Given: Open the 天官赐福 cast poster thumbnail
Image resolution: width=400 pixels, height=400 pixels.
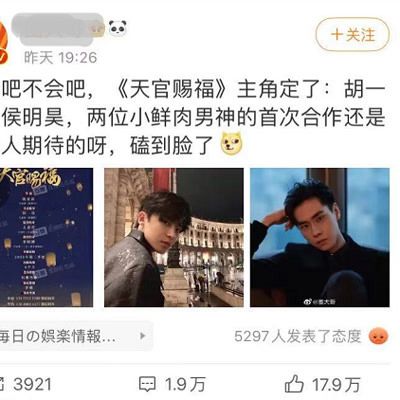Looking at the screenshot, I should coord(46,237).
